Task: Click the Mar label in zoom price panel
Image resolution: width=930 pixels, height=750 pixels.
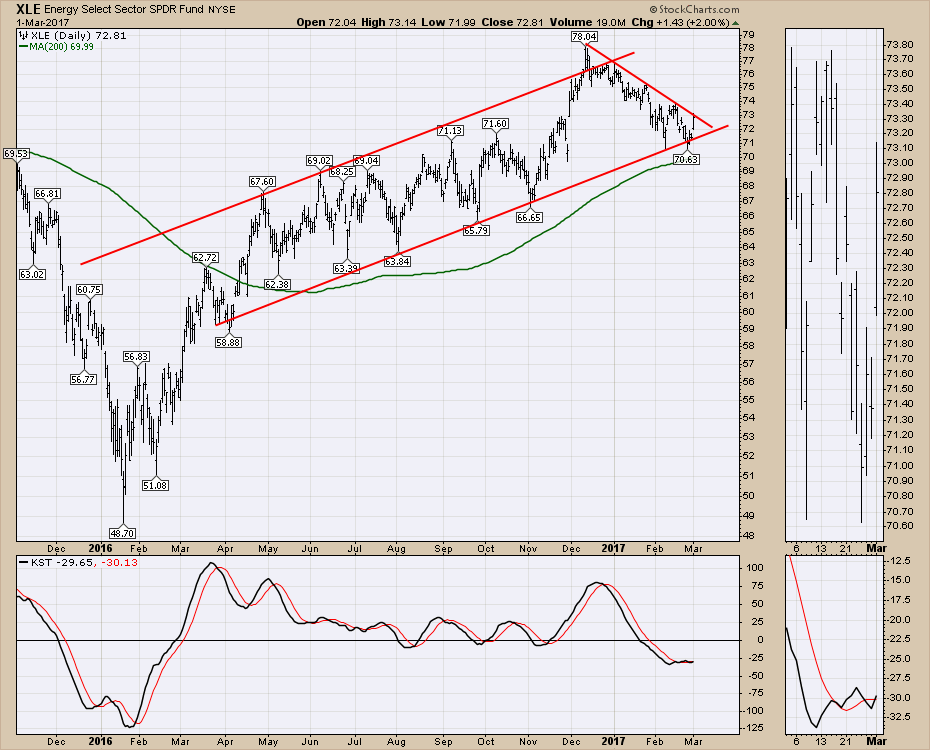Action: [x=877, y=548]
